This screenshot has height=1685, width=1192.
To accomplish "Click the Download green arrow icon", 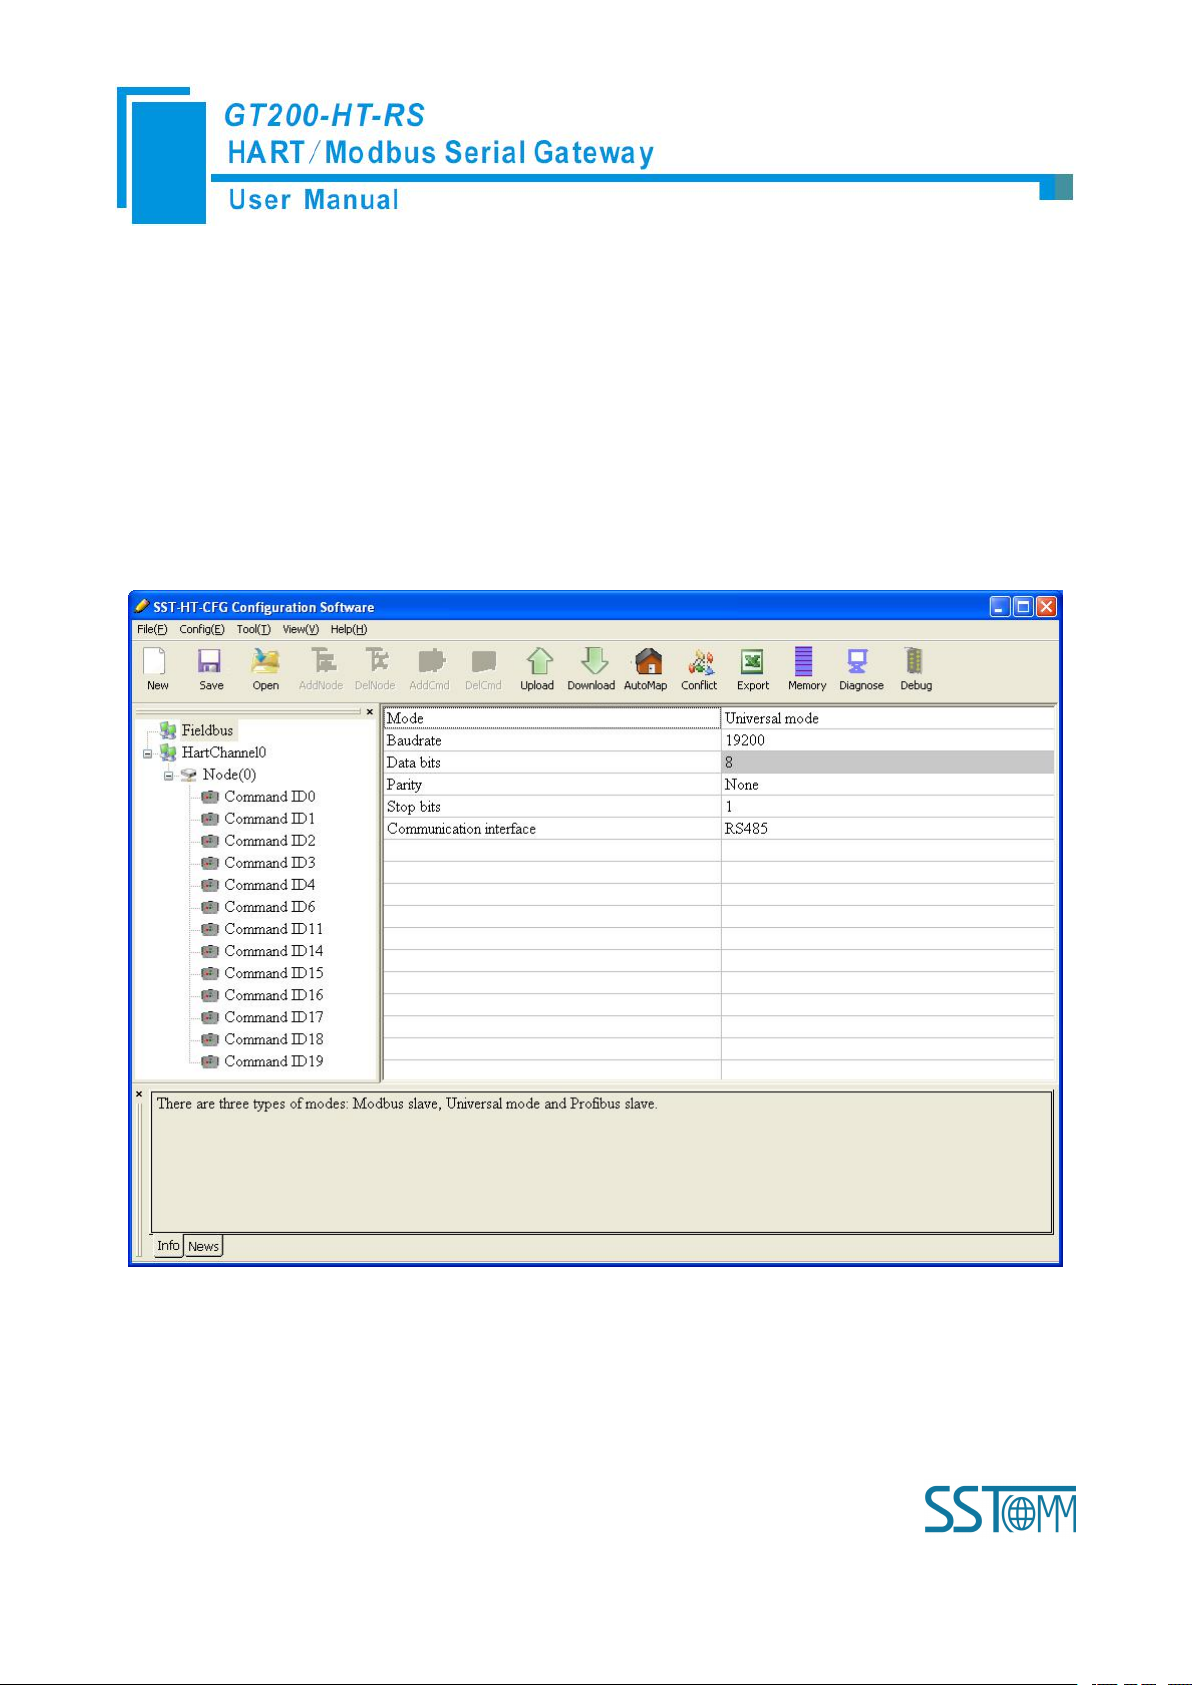I will coord(594,662).
